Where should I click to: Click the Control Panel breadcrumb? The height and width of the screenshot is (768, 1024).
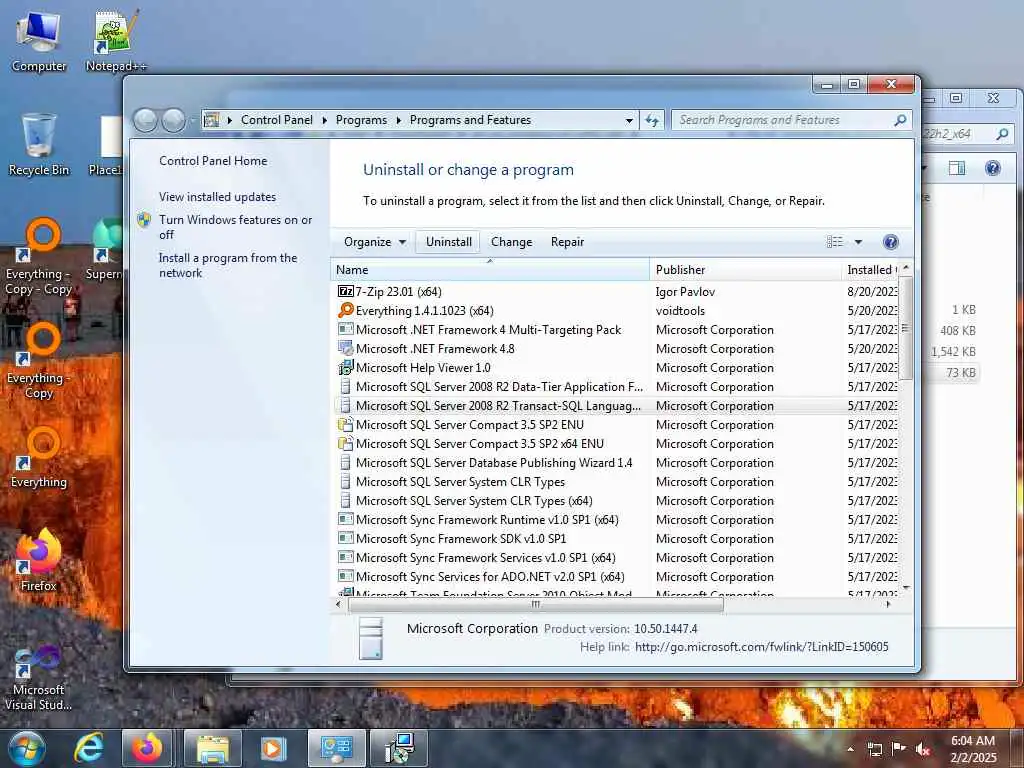coord(277,120)
